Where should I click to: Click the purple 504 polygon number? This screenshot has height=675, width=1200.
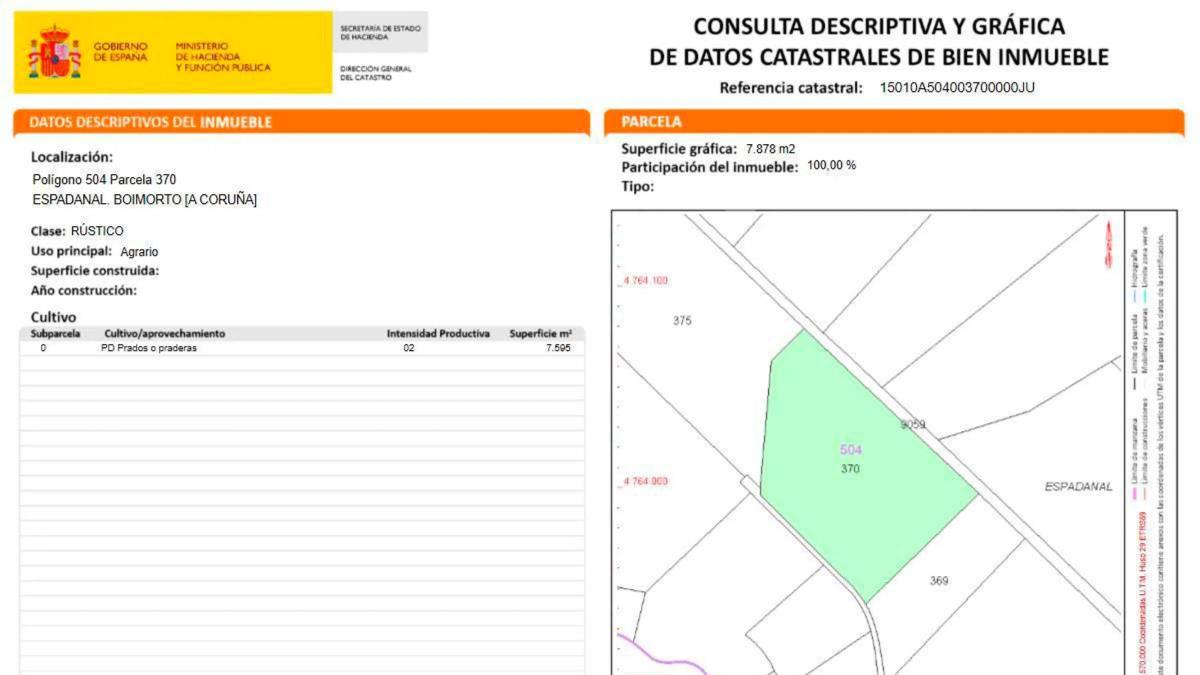pyautogui.click(x=850, y=450)
